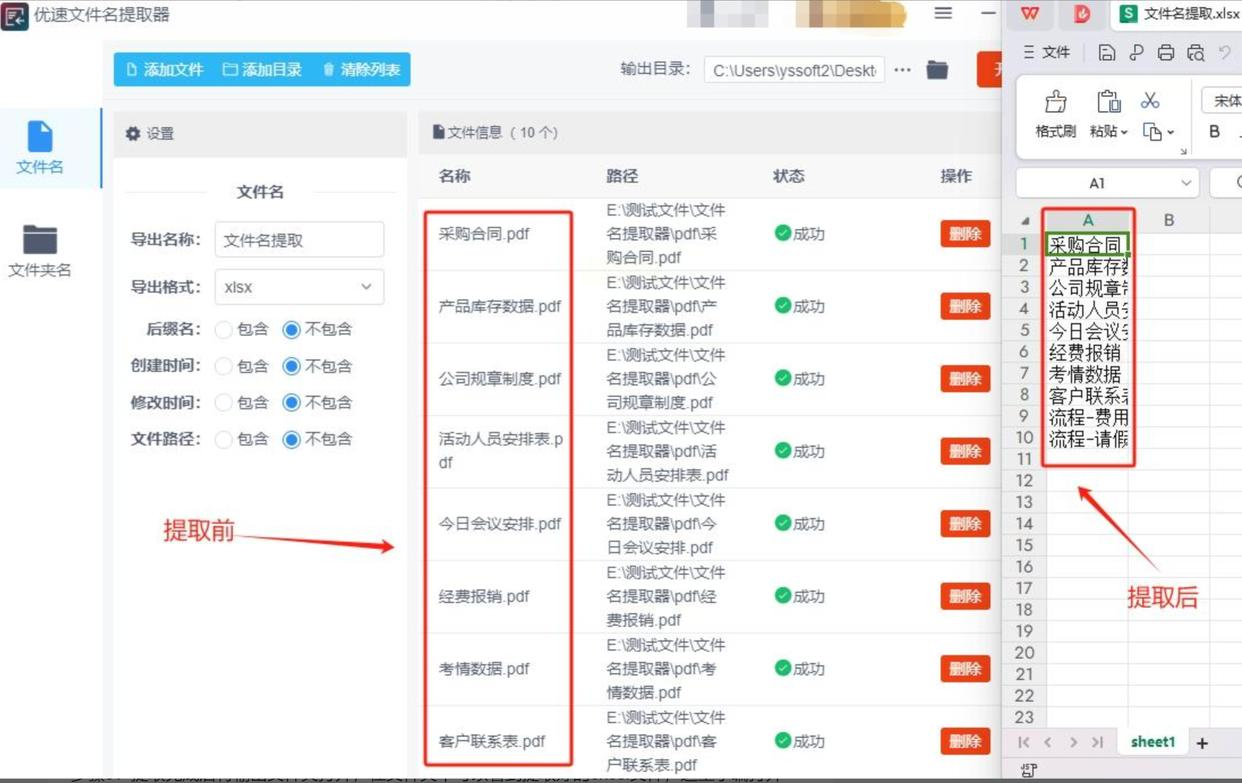Jump to last sheet navigation arrow
Viewport: 1242px width, 783px height.
click(1098, 742)
